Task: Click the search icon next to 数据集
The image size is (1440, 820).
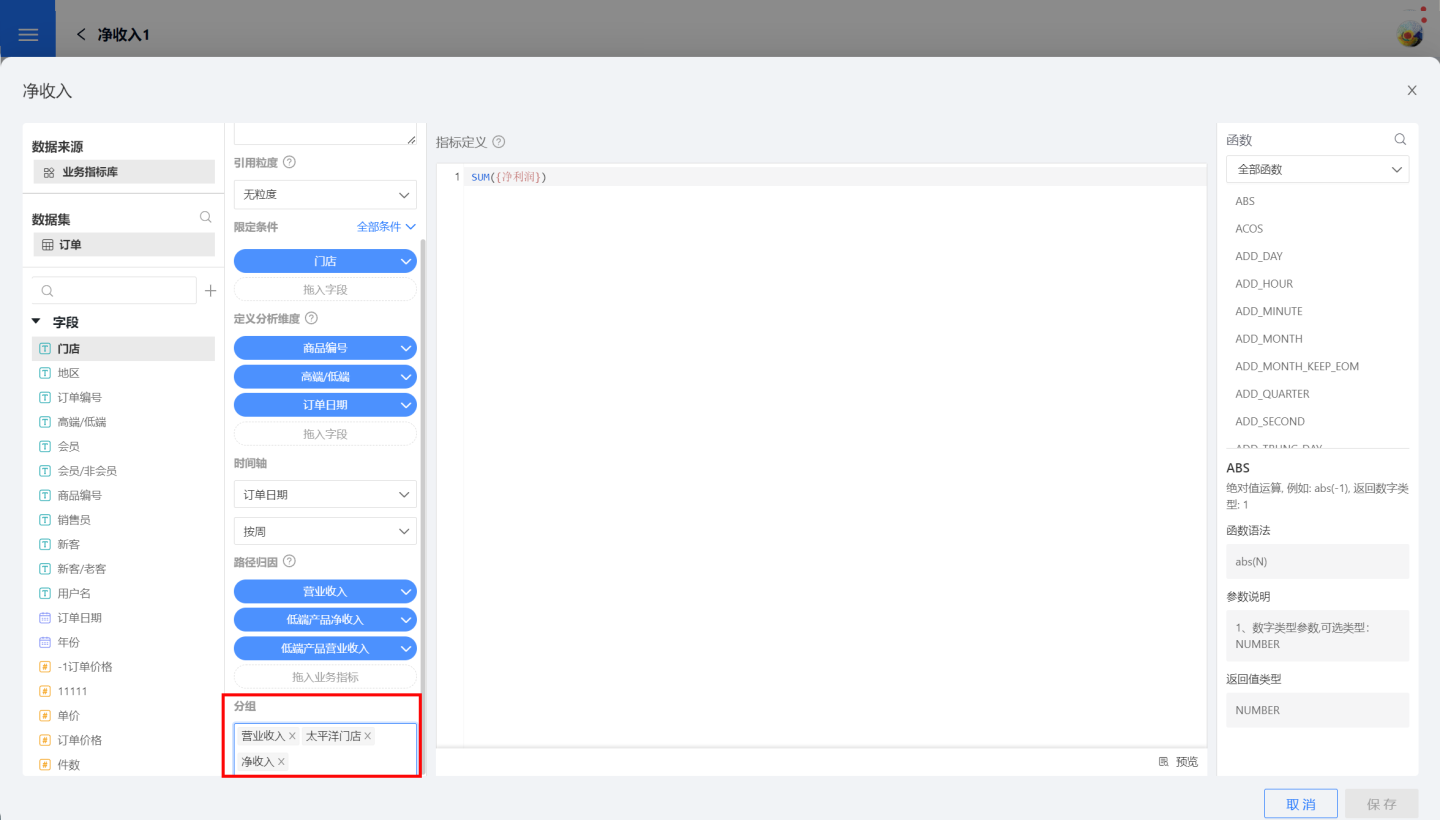Action: pyautogui.click(x=205, y=217)
